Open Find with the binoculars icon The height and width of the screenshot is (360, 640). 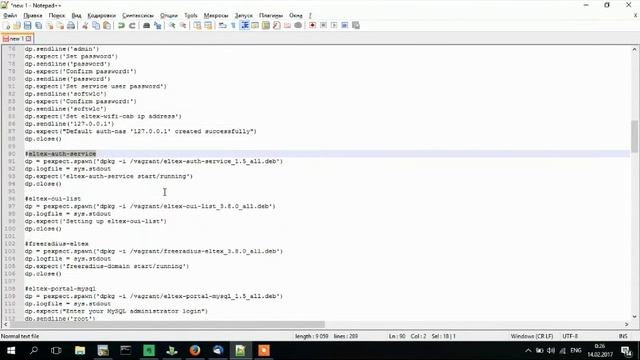[147, 25]
